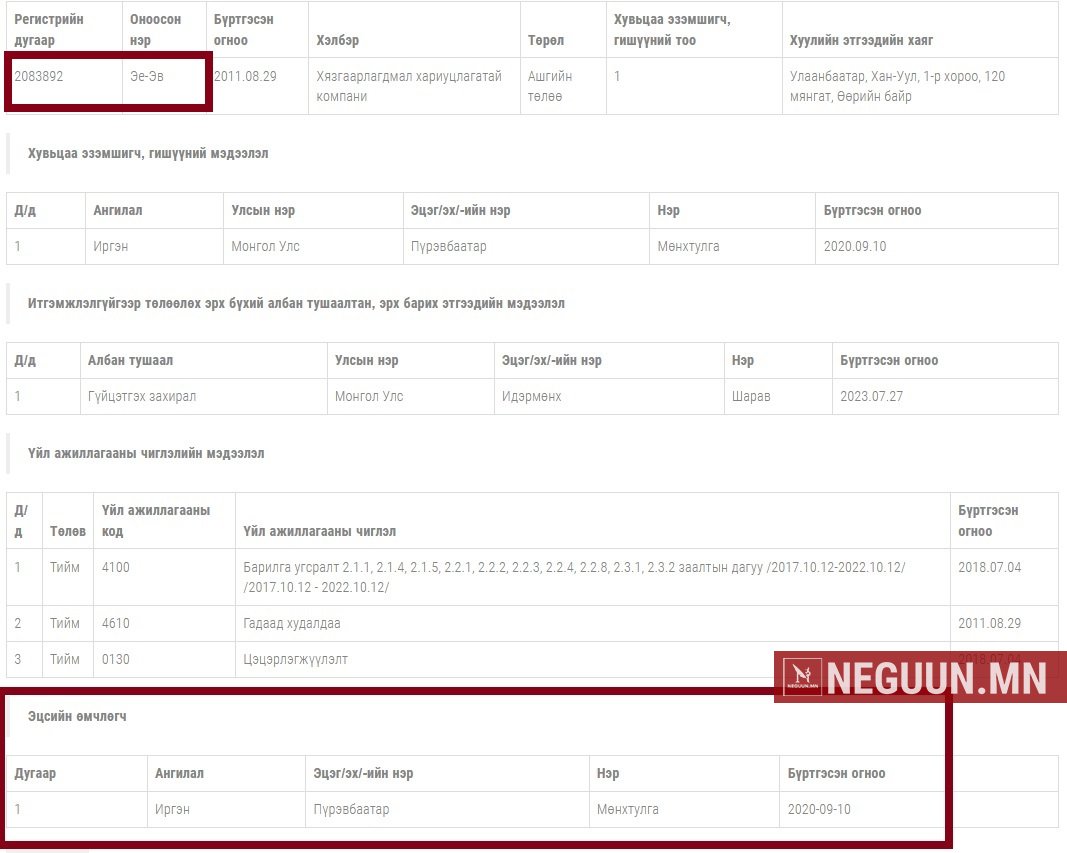Click the Хувьцаа эзэмшигч, гишүүний мэдээлэл heading

pos(148,154)
